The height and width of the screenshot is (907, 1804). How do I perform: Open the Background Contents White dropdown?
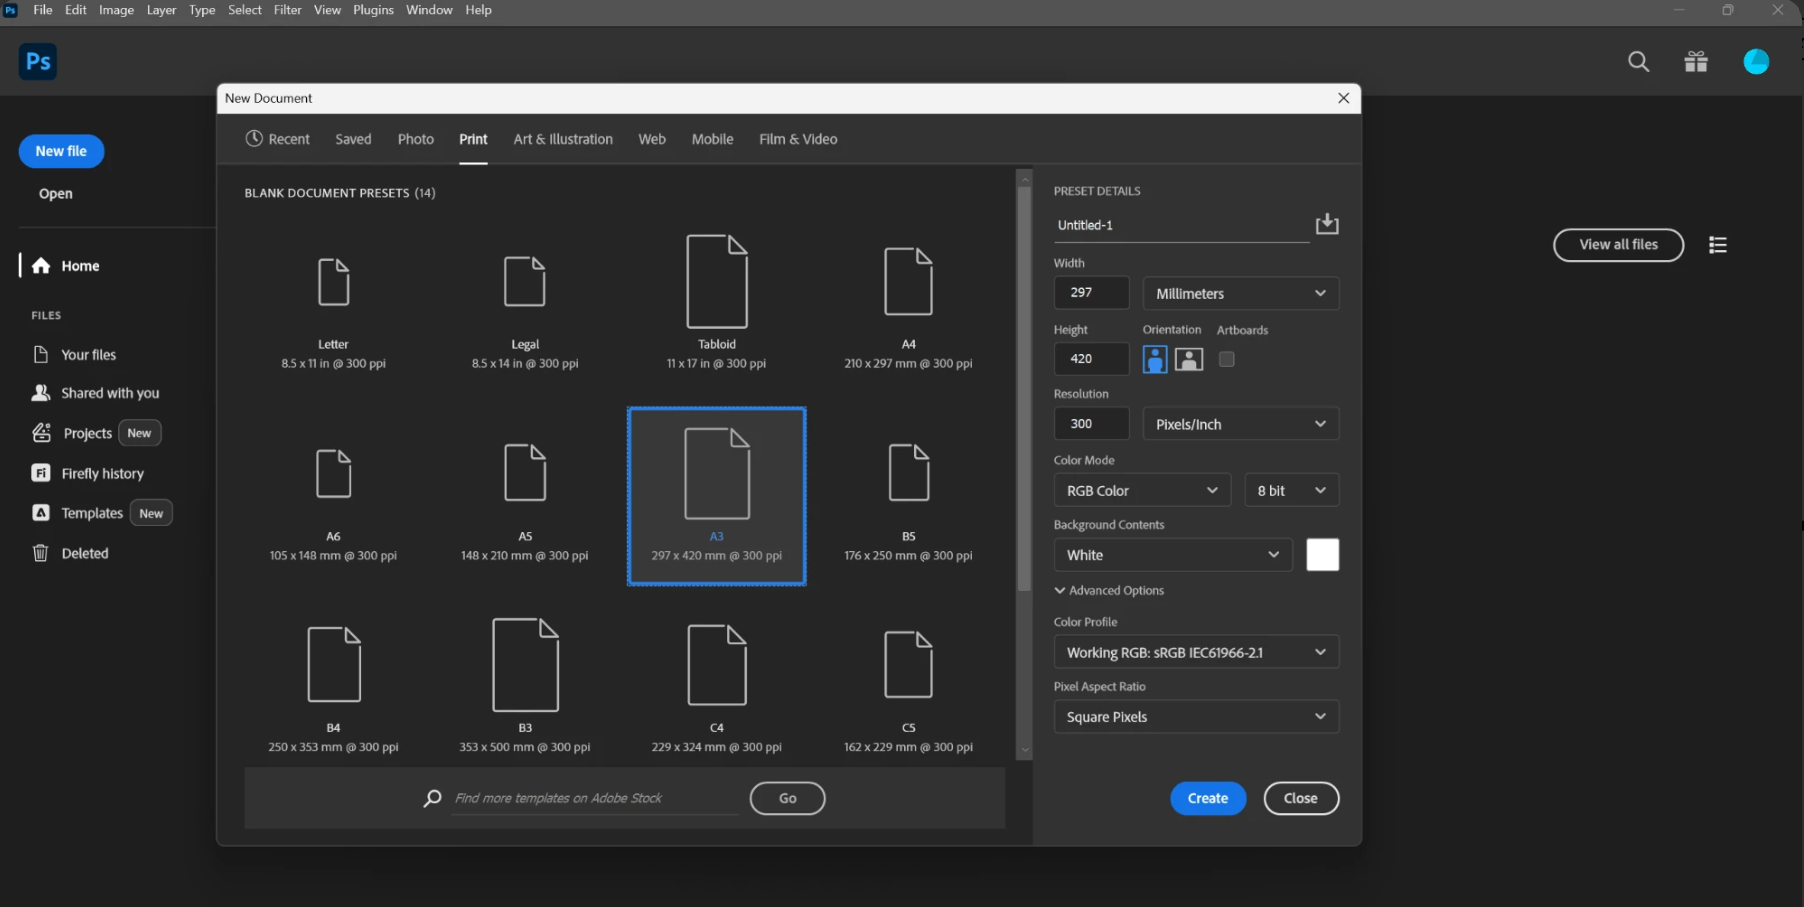pos(1173,555)
